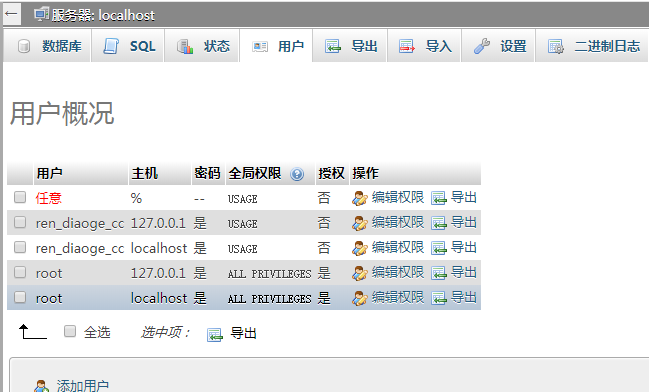Click the back arrow collapse button
This screenshot has width=649, height=392.
coord(11,14)
